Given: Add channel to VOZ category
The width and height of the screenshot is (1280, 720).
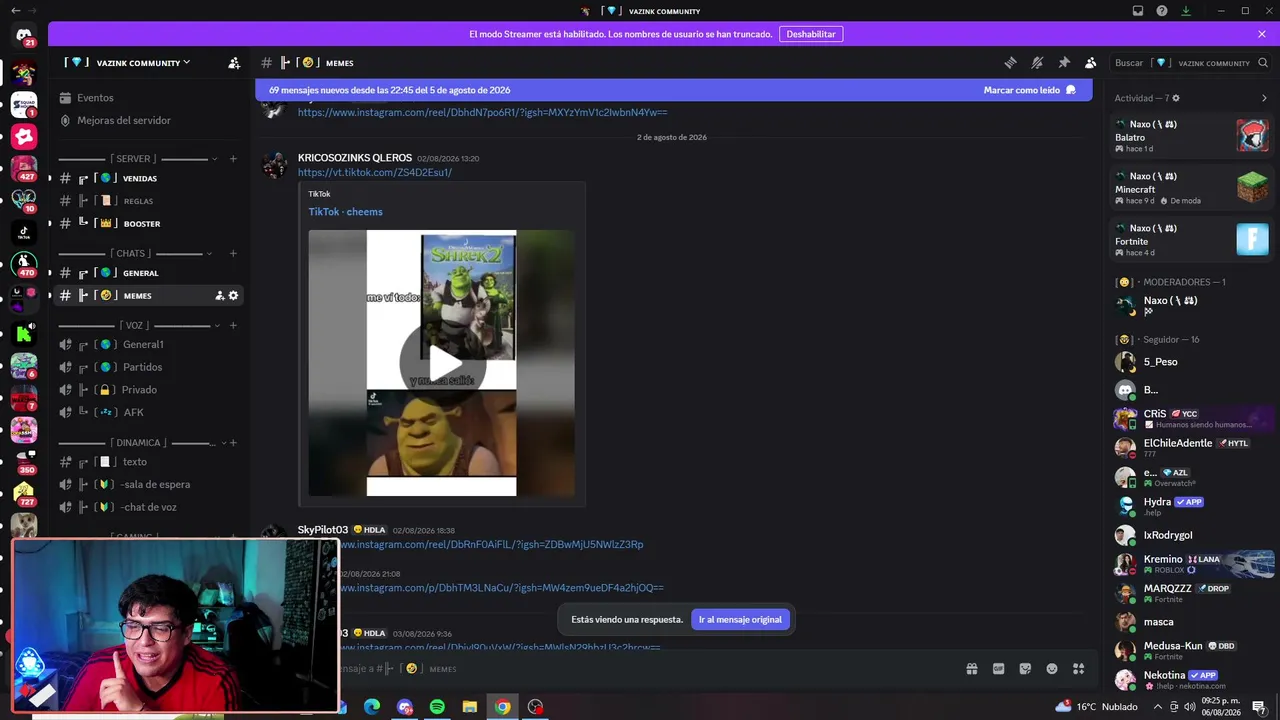Looking at the screenshot, I should tap(233, 326).
